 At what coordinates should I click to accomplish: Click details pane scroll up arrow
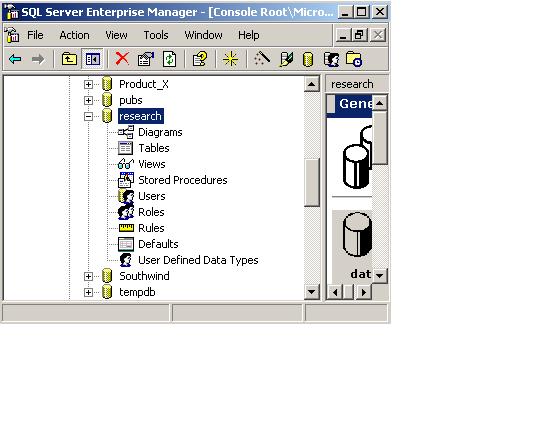380,103
